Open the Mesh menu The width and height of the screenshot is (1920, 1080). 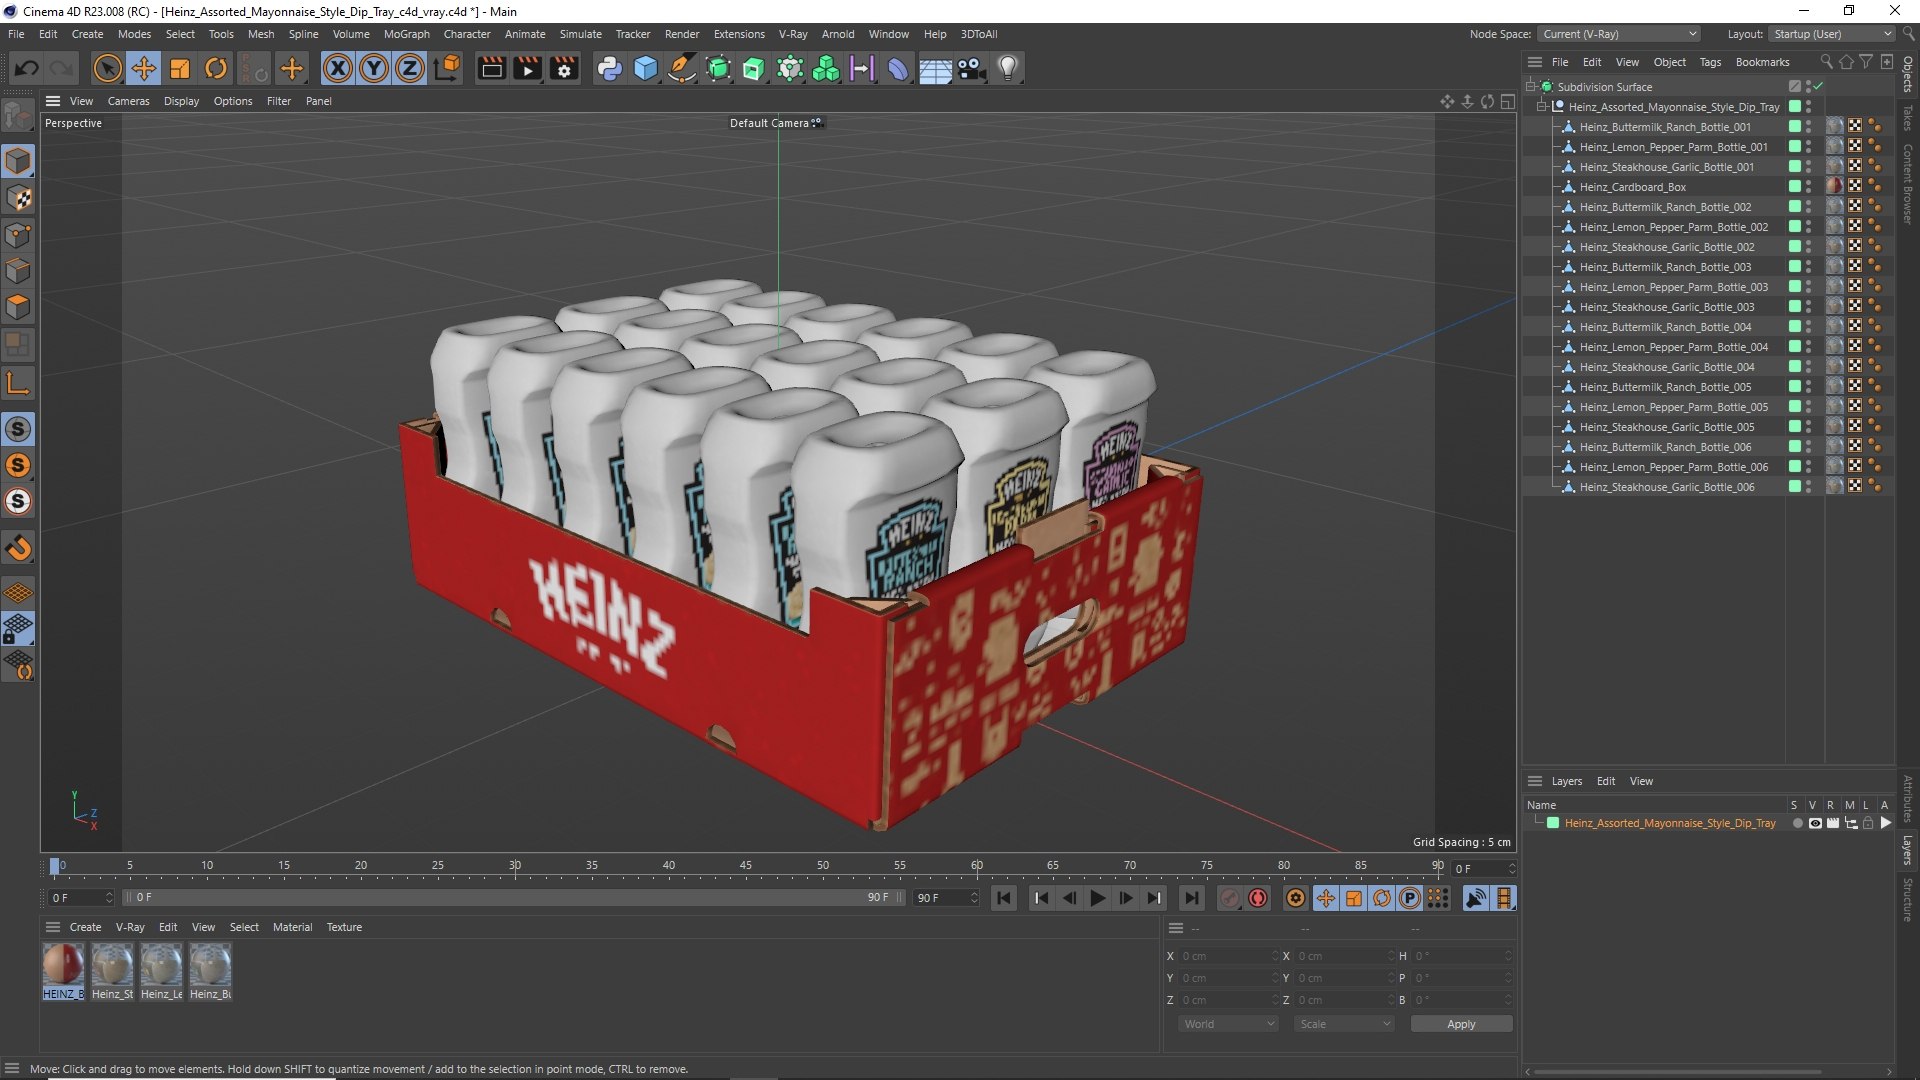(261, 34)
